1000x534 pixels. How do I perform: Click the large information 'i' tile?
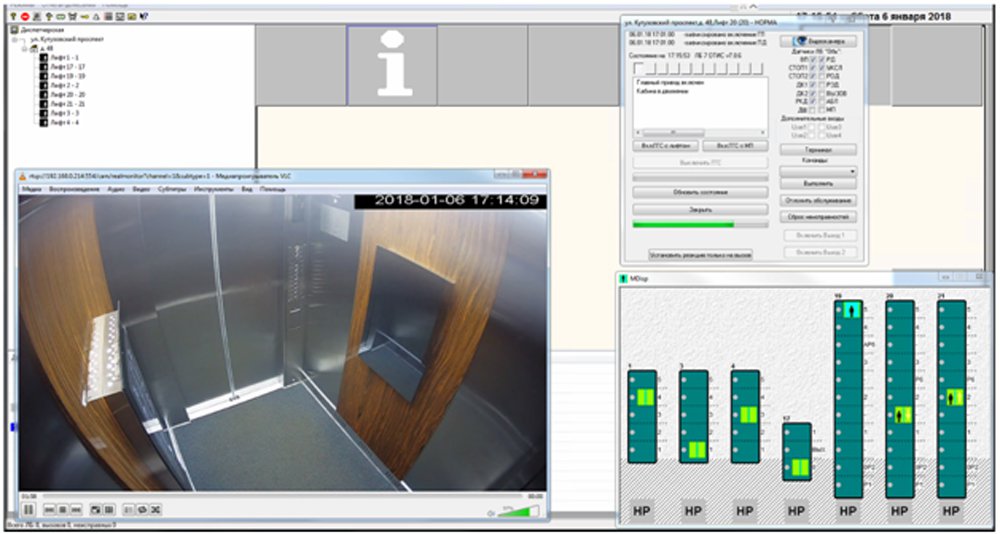tap(391, 64)
